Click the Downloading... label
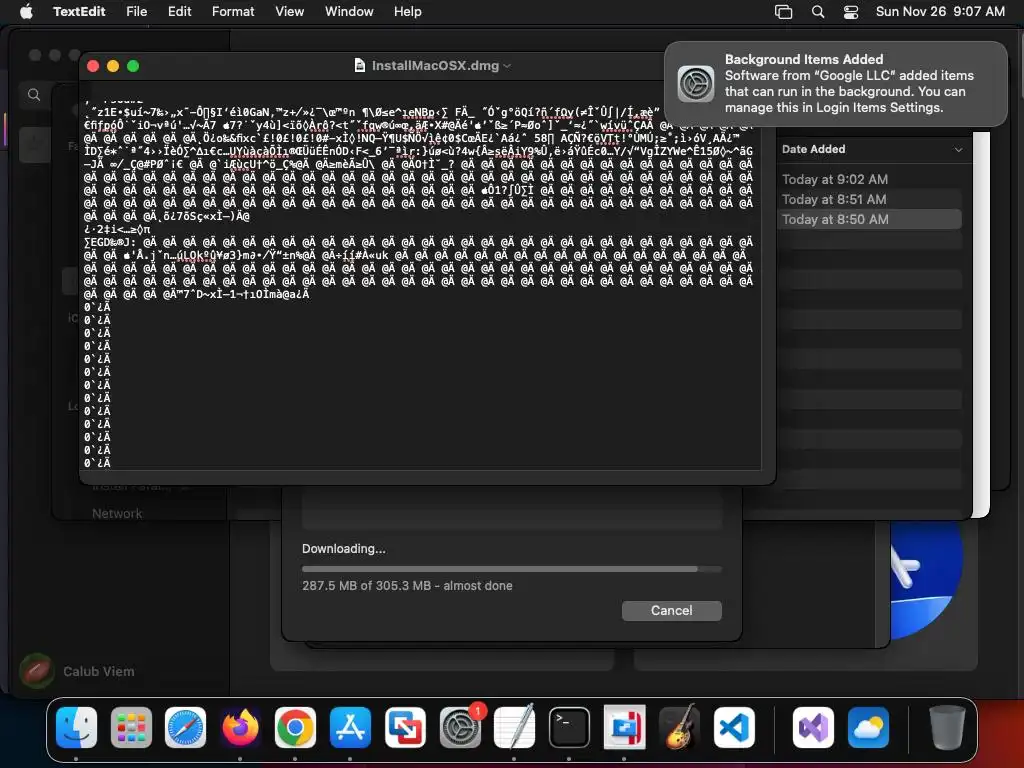The height and width of the screenshot is (768, 1024). (344, 549)
